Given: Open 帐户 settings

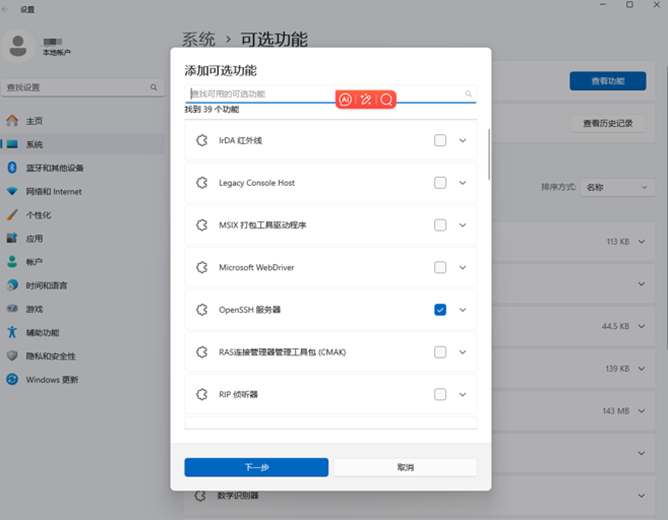Looking at the screenshot, I should [83, 262].
